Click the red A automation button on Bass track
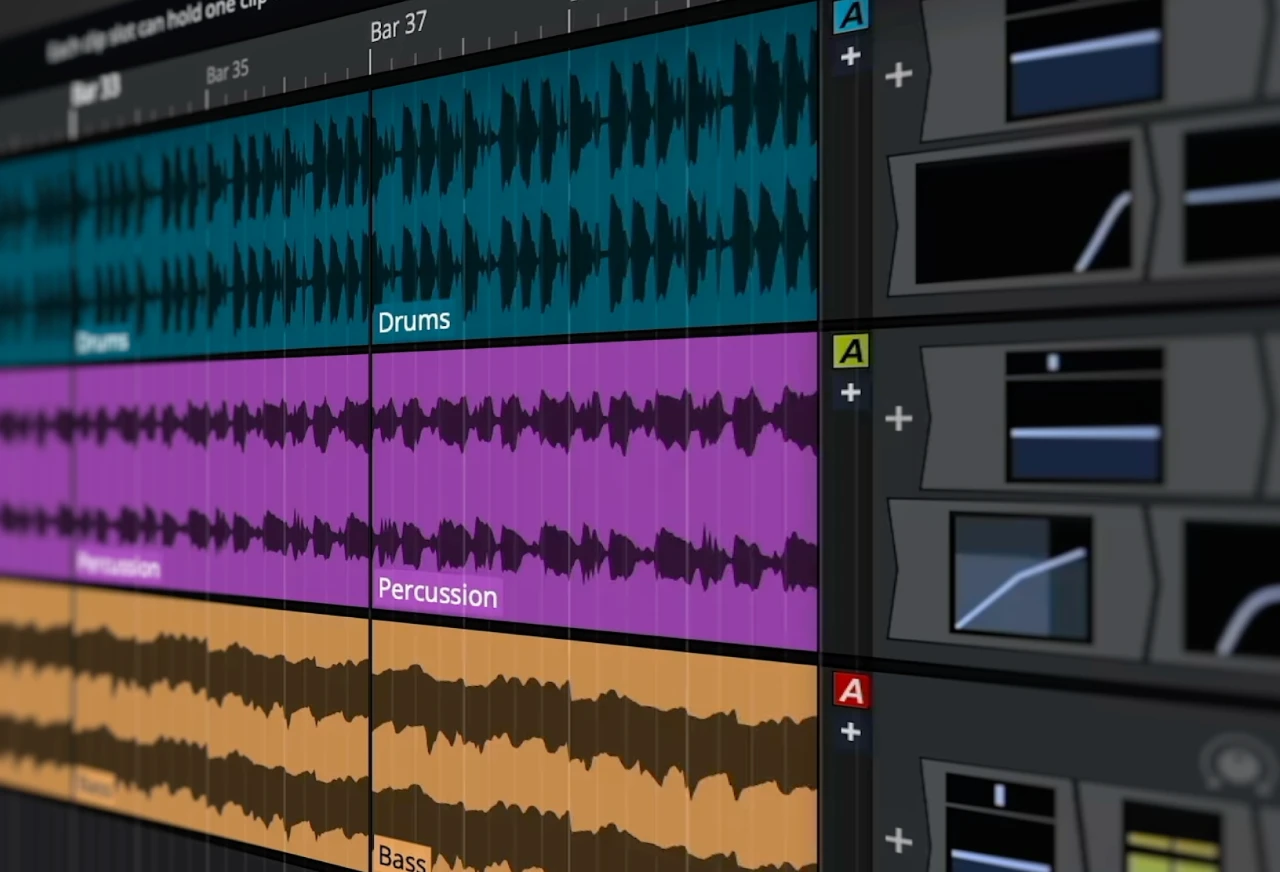The image size is (1280, 872). click(x=851, y=690)
